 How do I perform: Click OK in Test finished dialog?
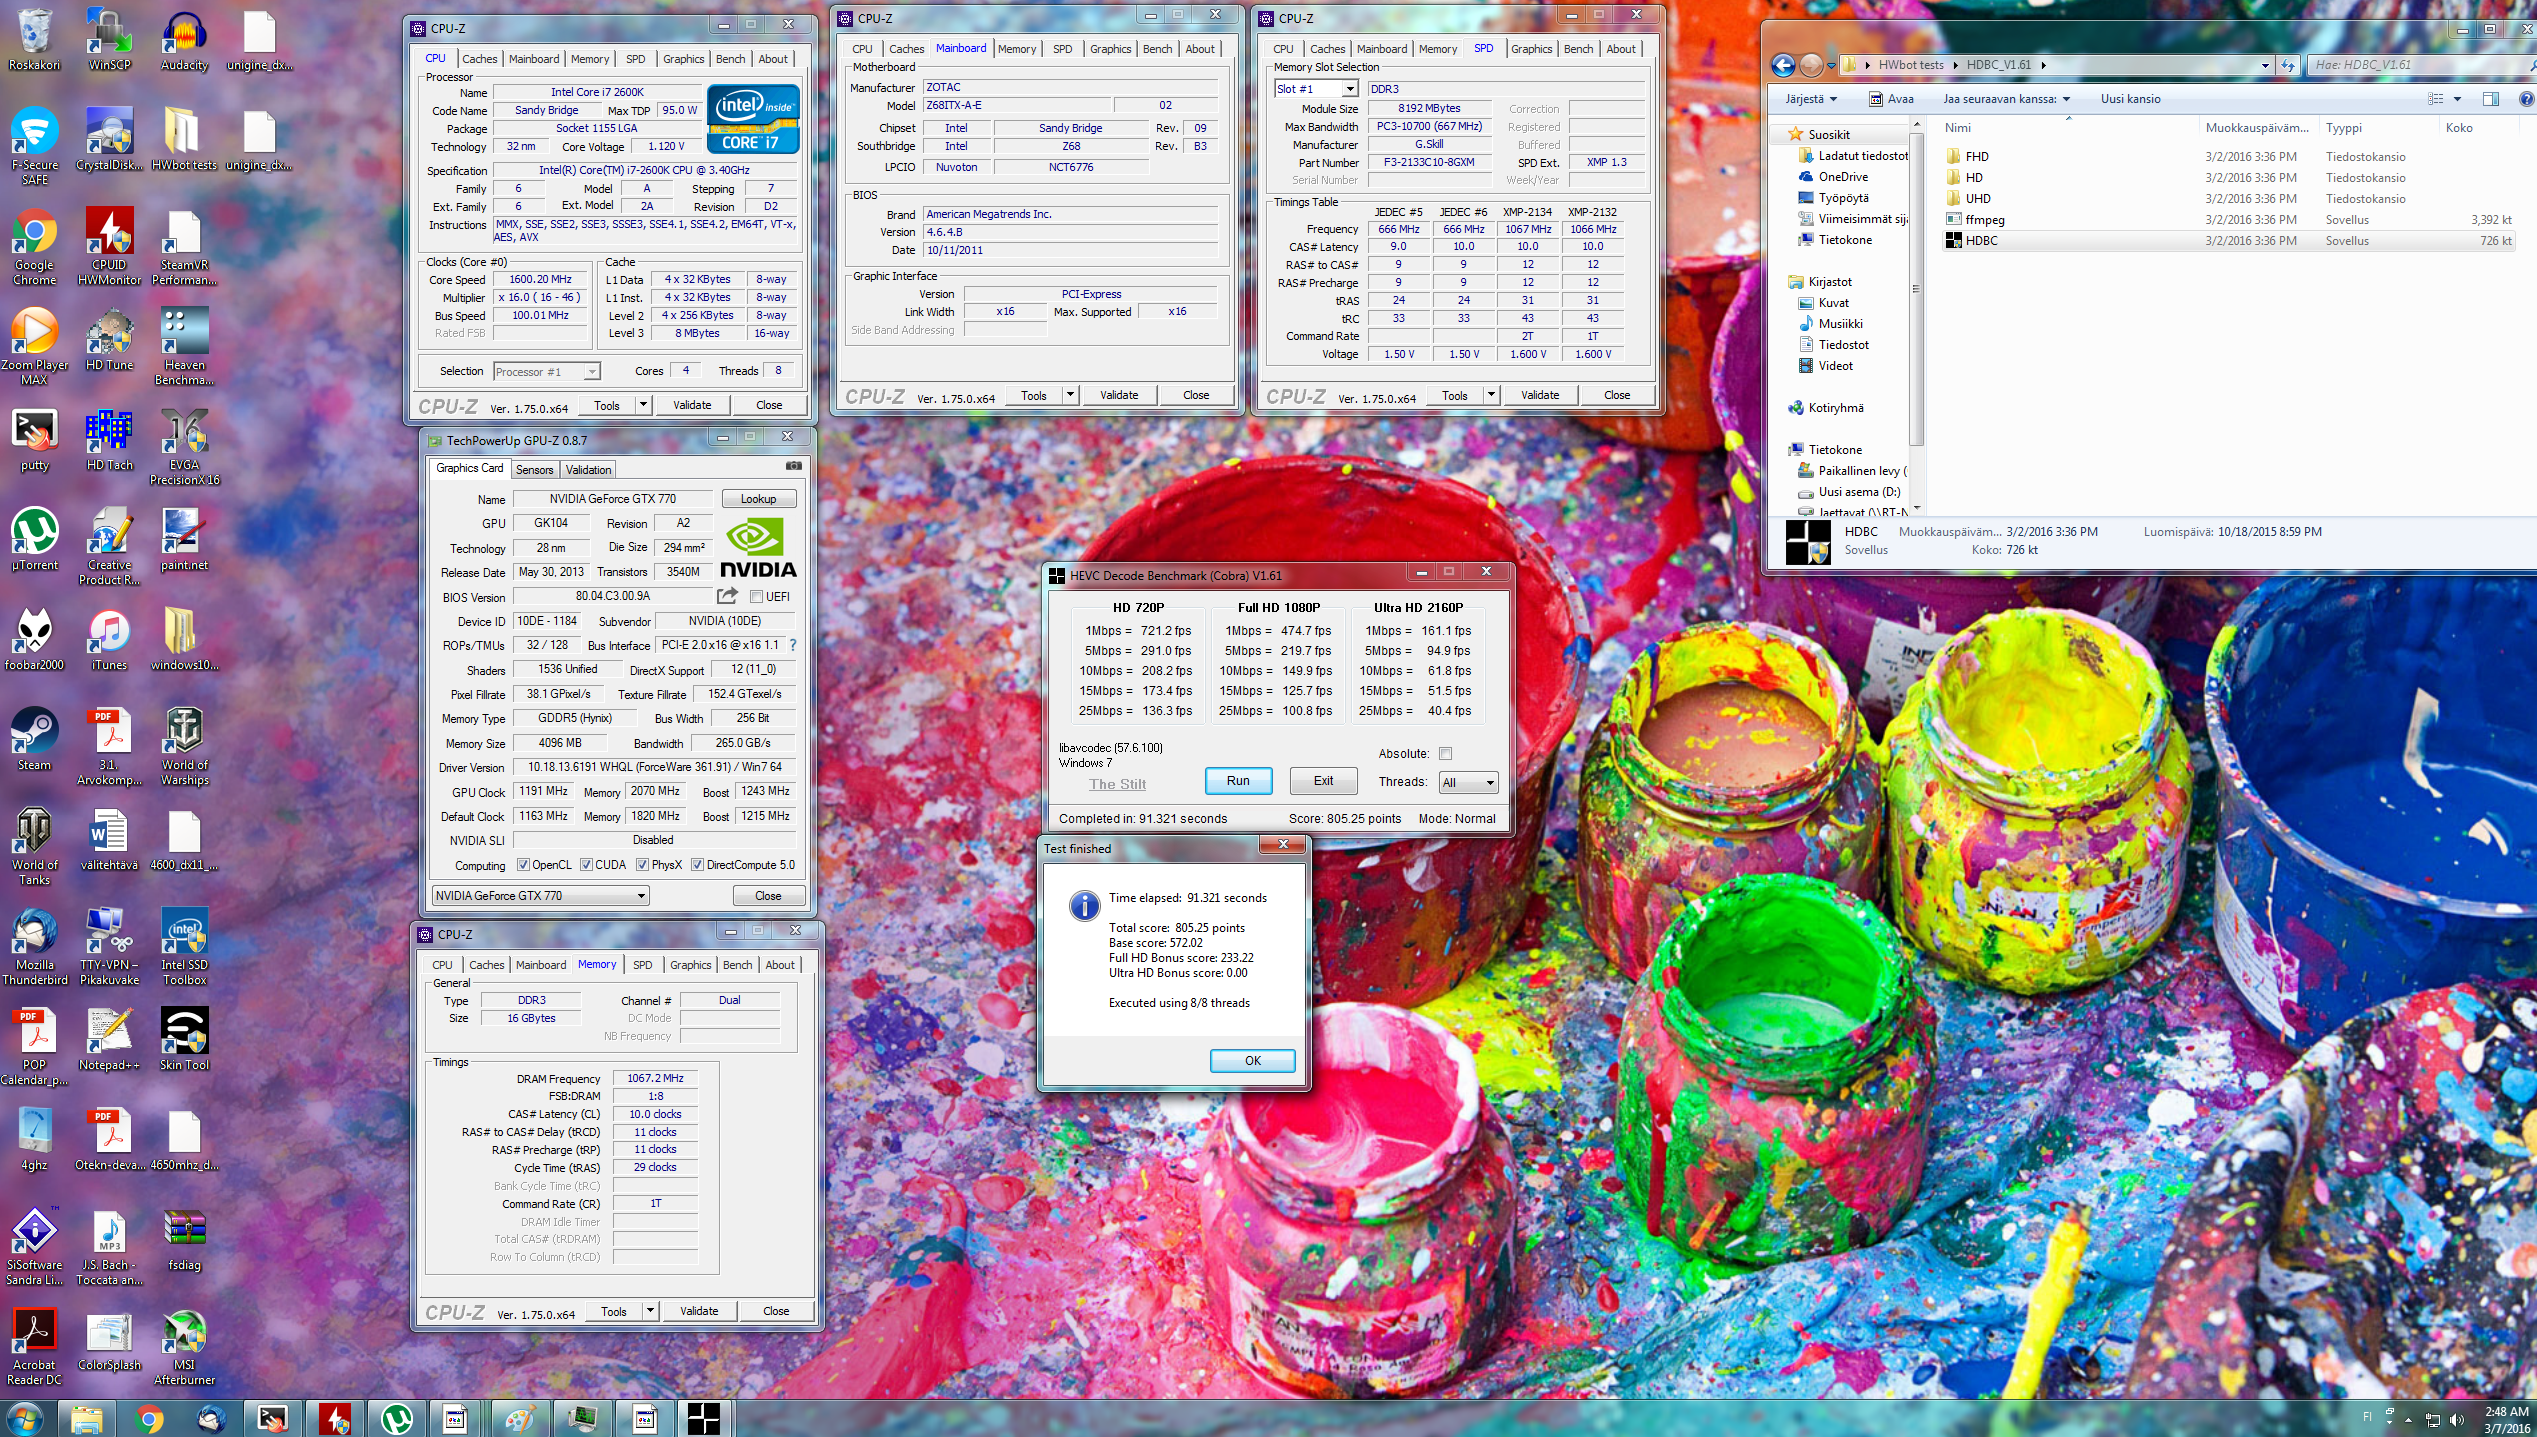[1252, 1061]
